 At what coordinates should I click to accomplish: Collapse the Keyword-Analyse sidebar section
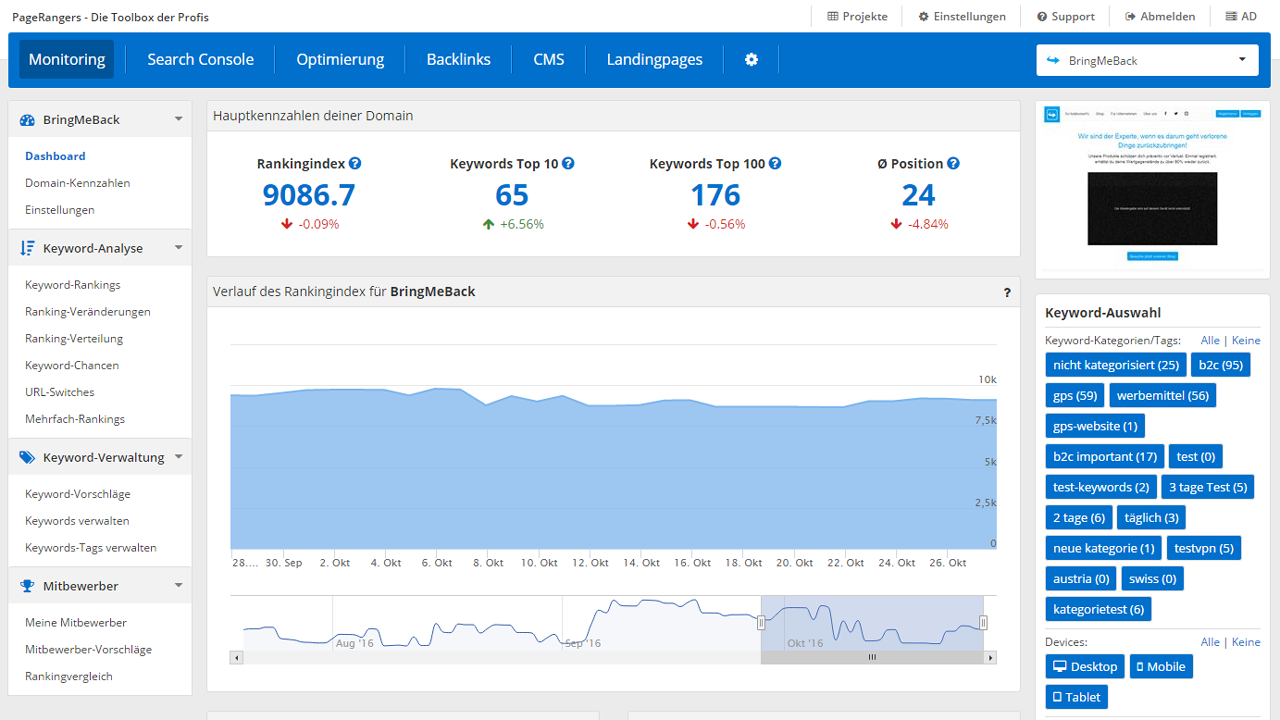click(x=178, y=248)
